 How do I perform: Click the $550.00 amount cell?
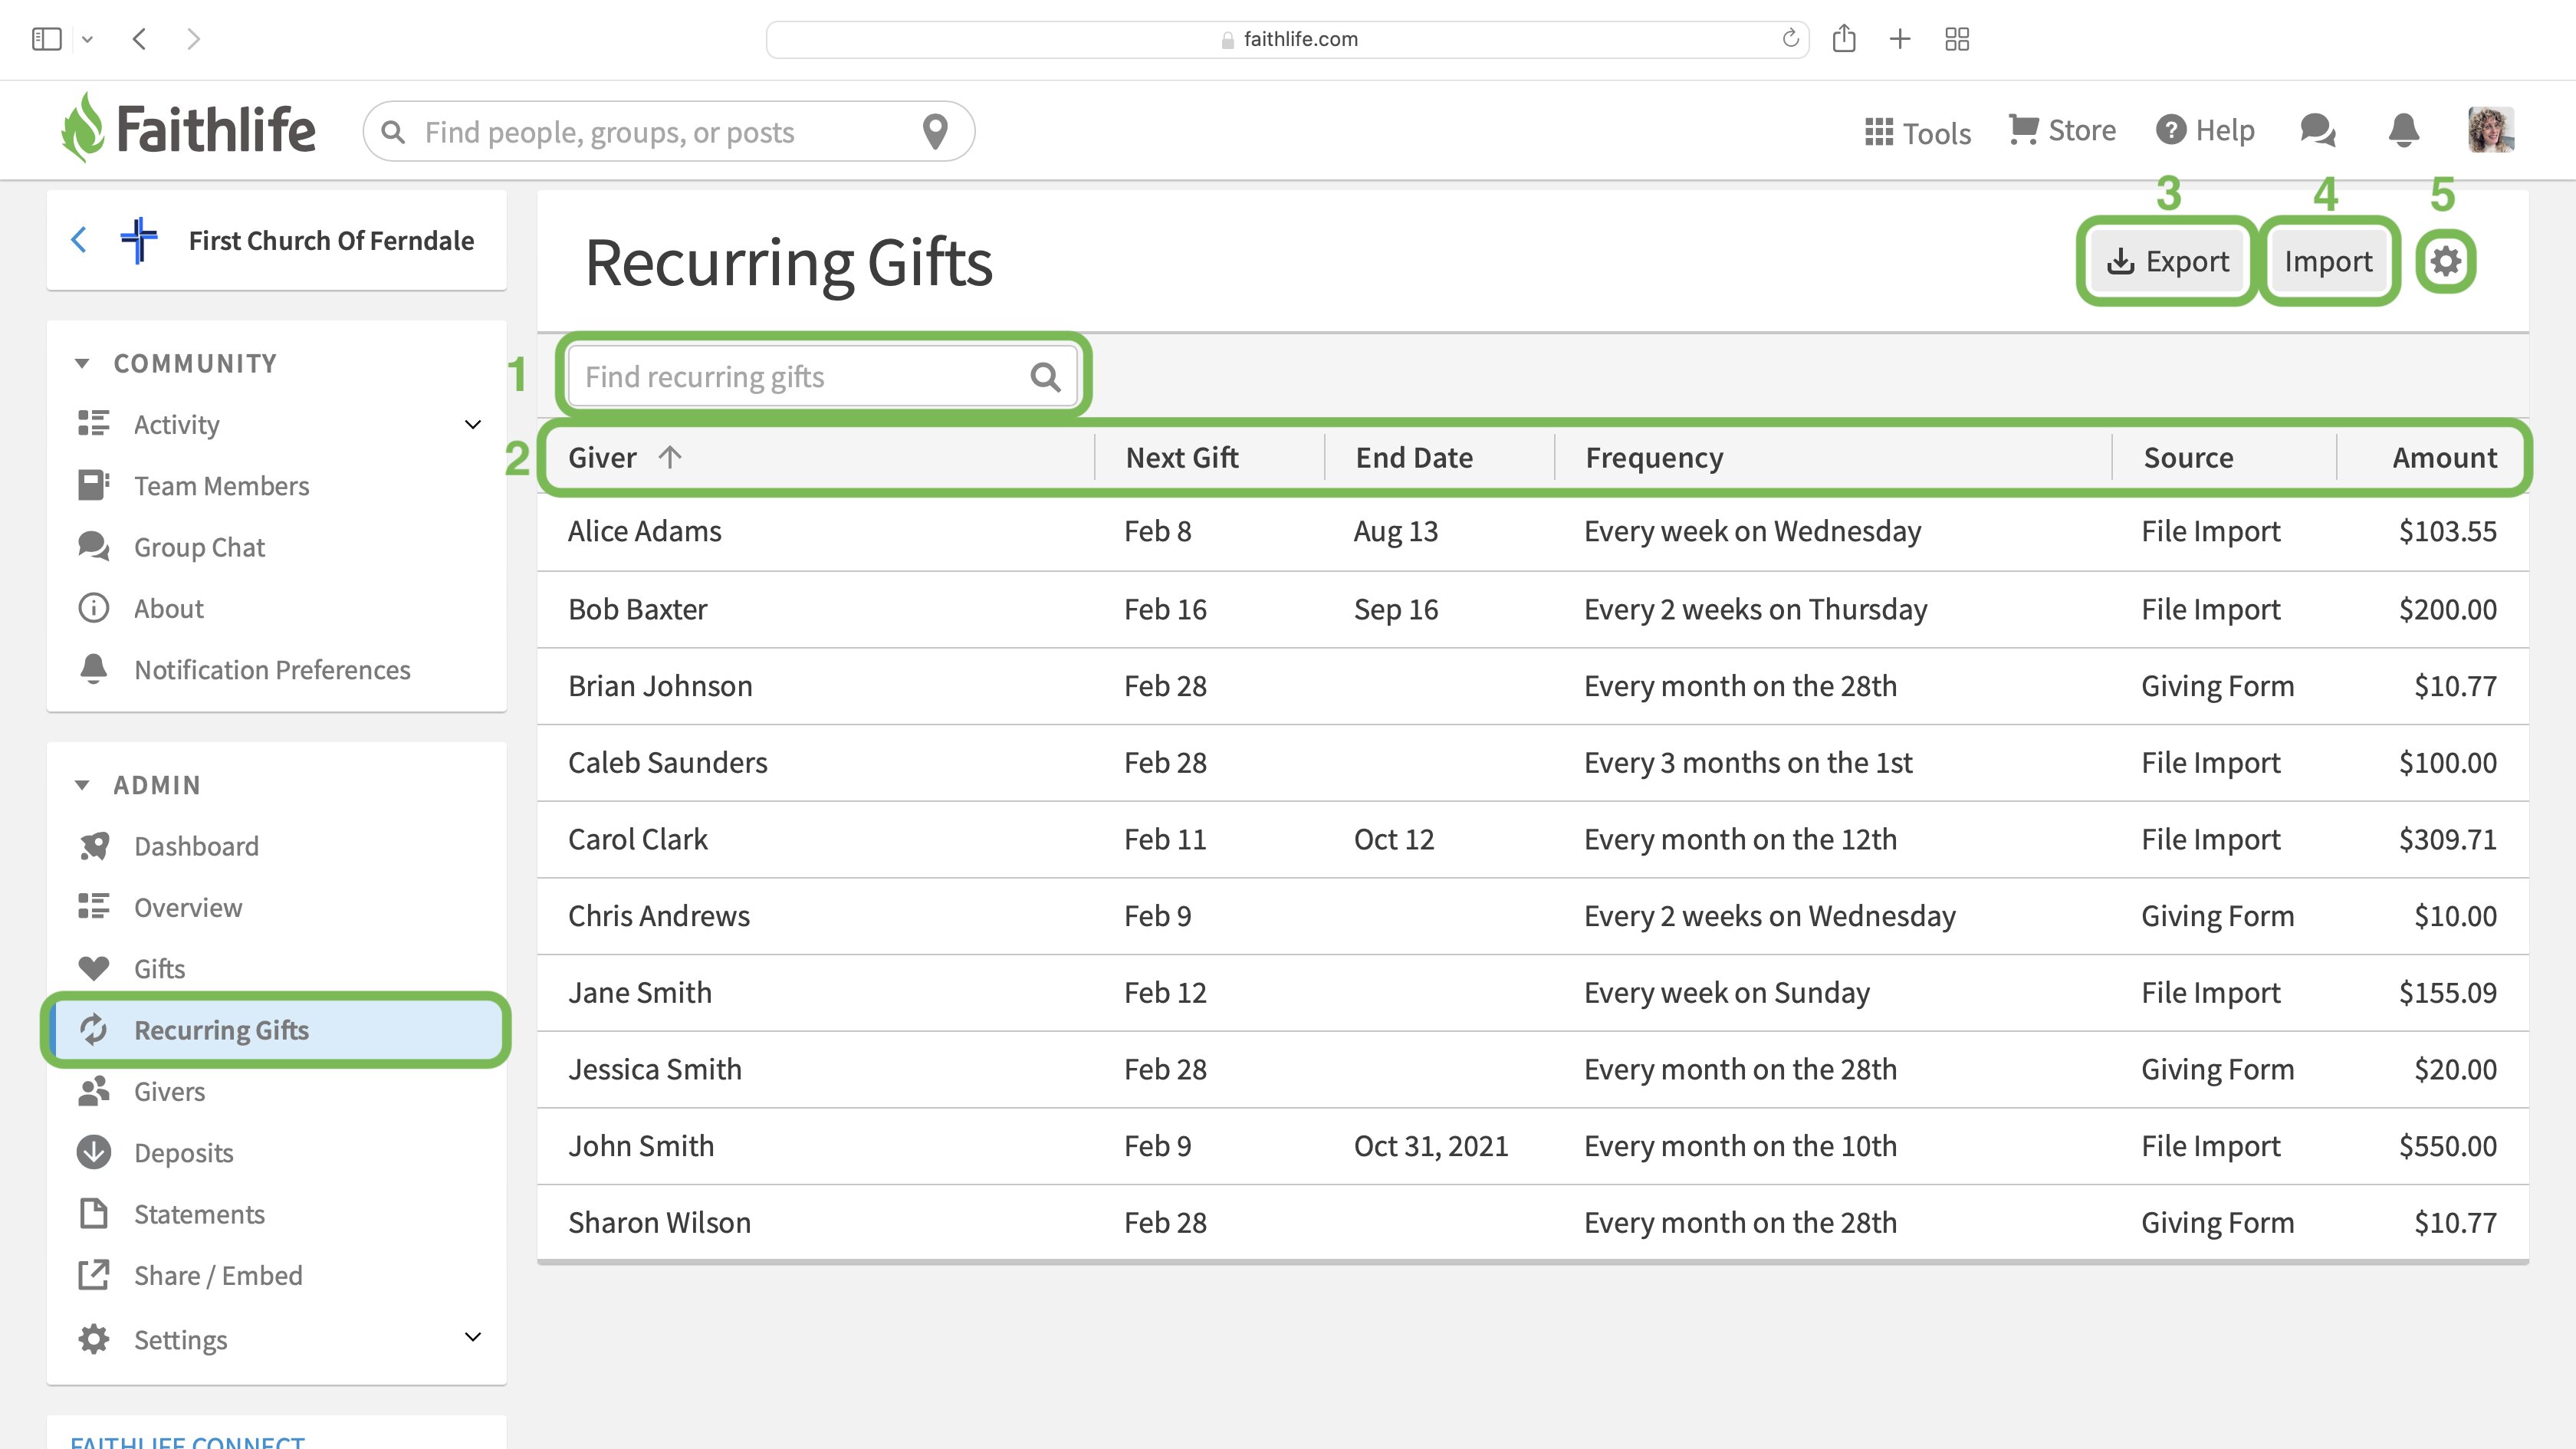(2447, 1146)
